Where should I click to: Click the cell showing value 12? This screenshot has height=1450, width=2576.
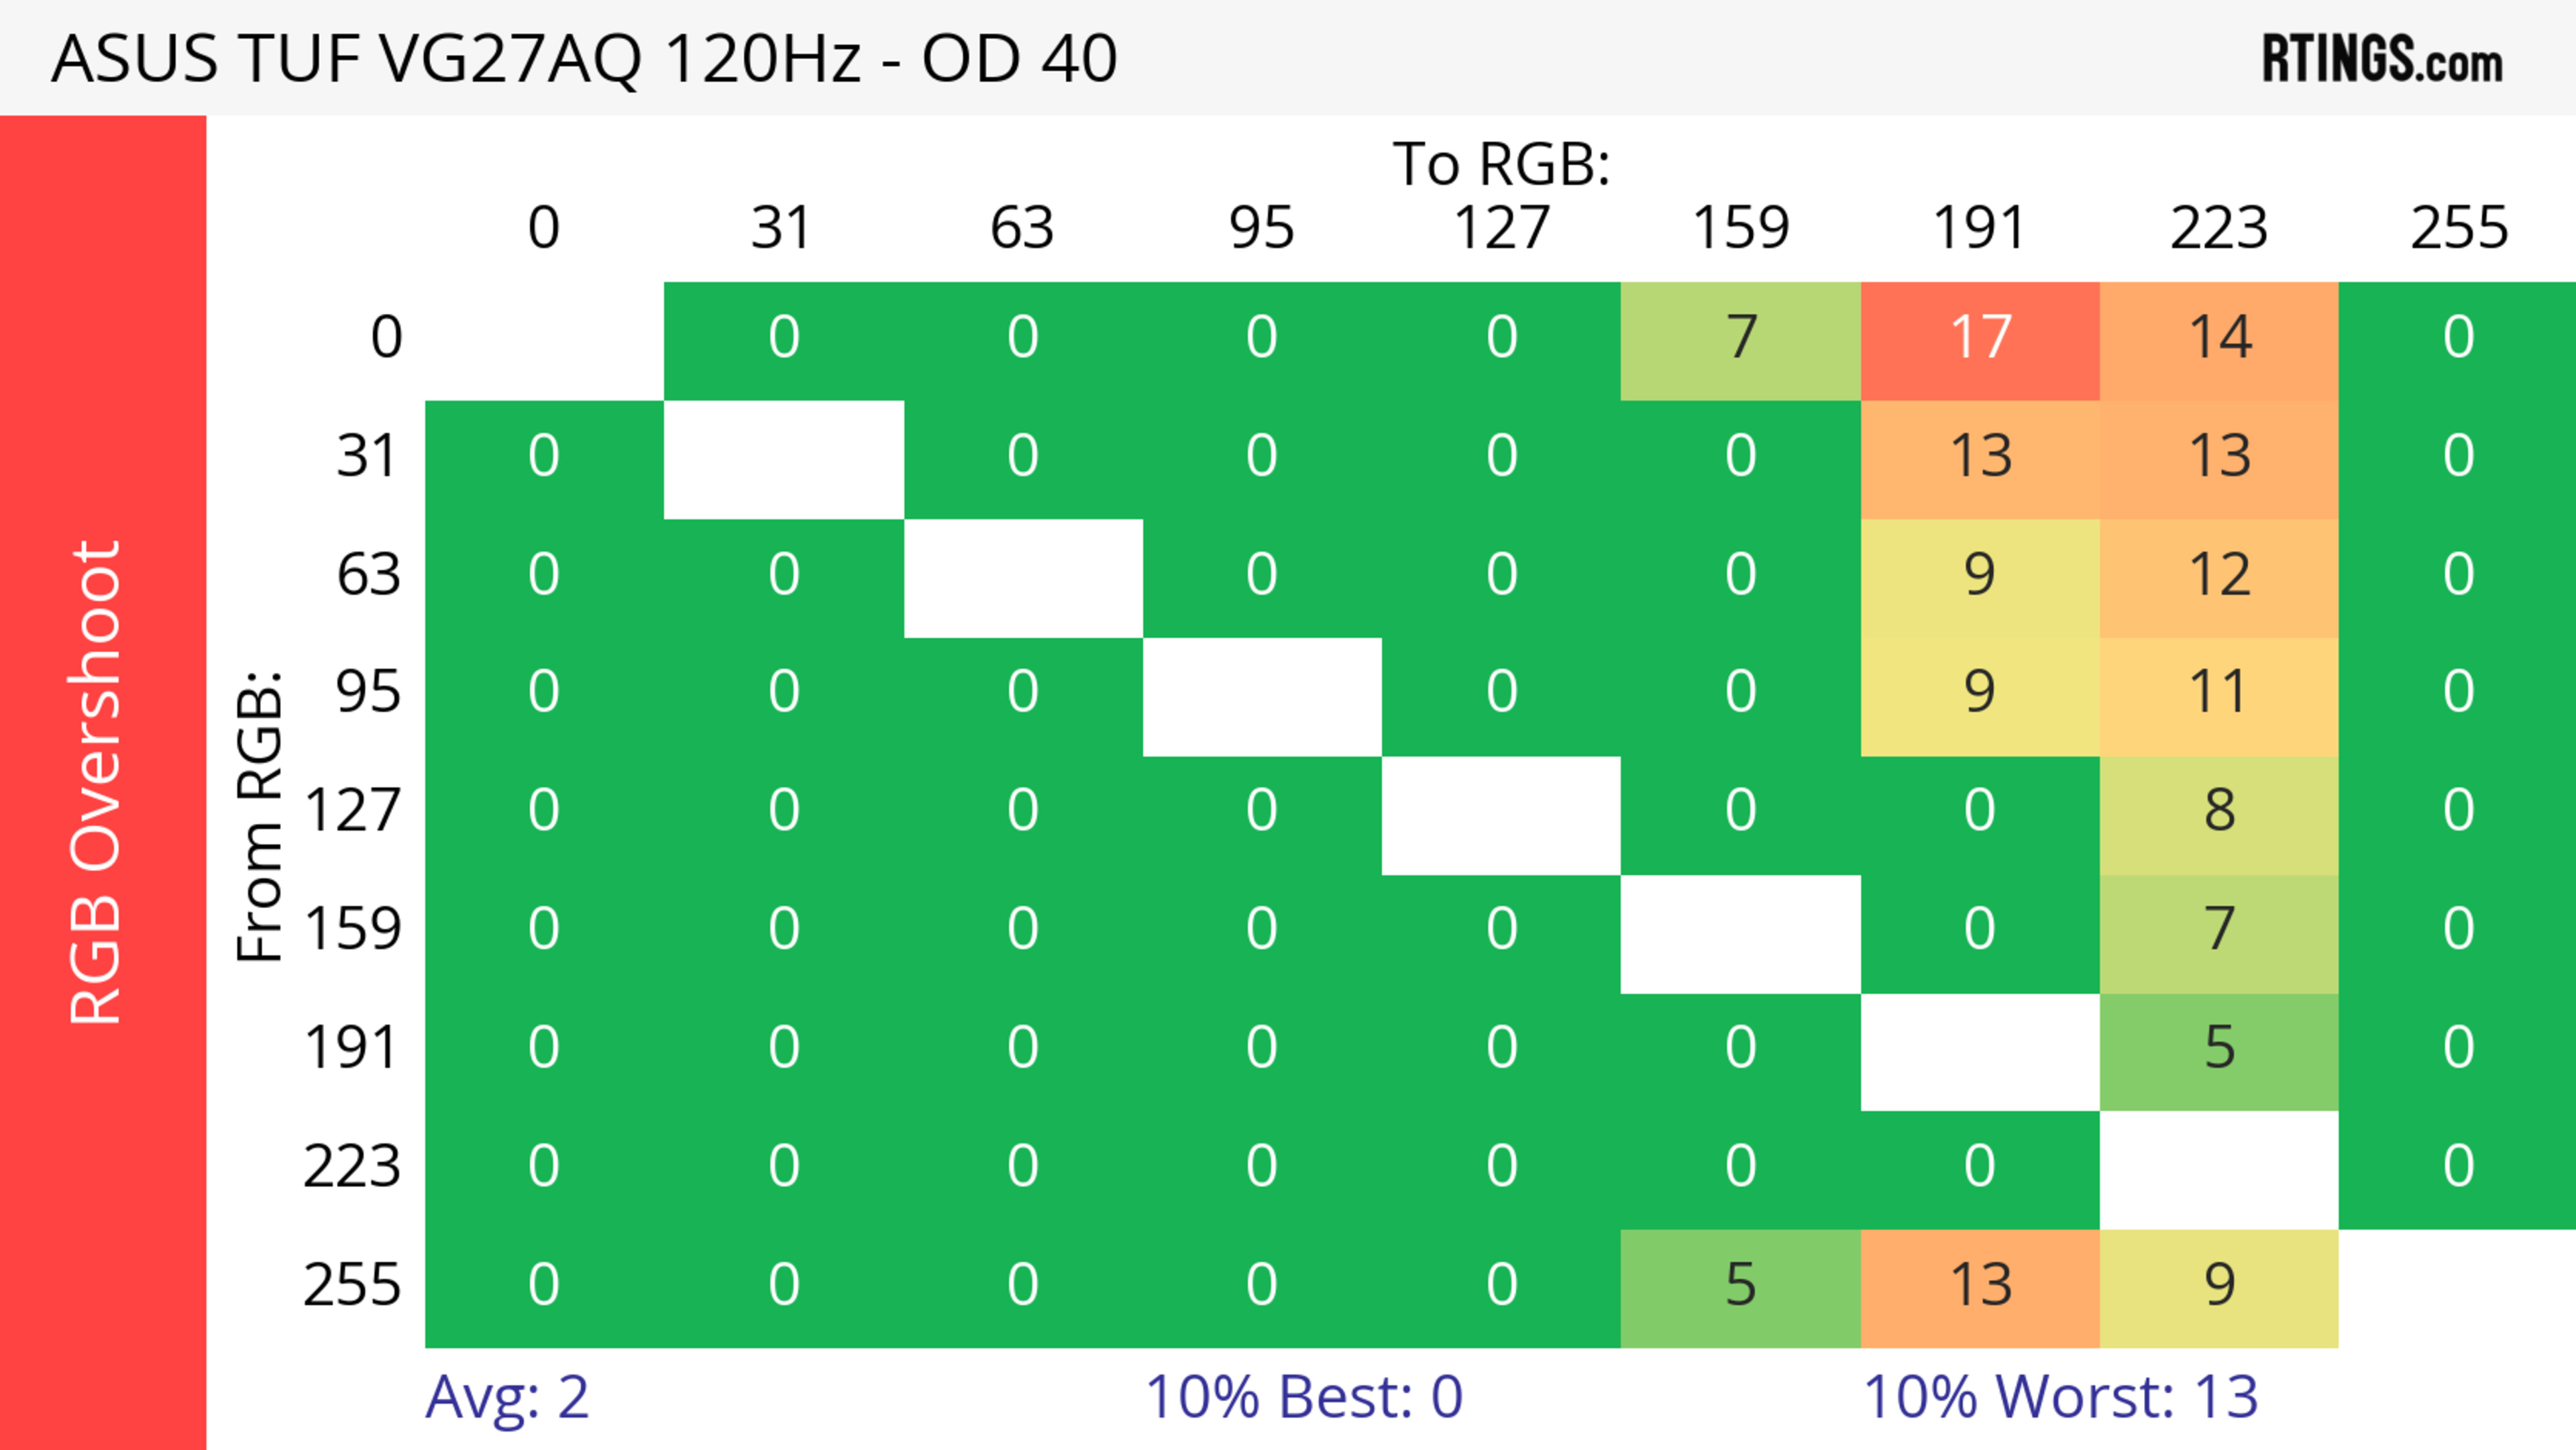click(x=2219, y=575)
